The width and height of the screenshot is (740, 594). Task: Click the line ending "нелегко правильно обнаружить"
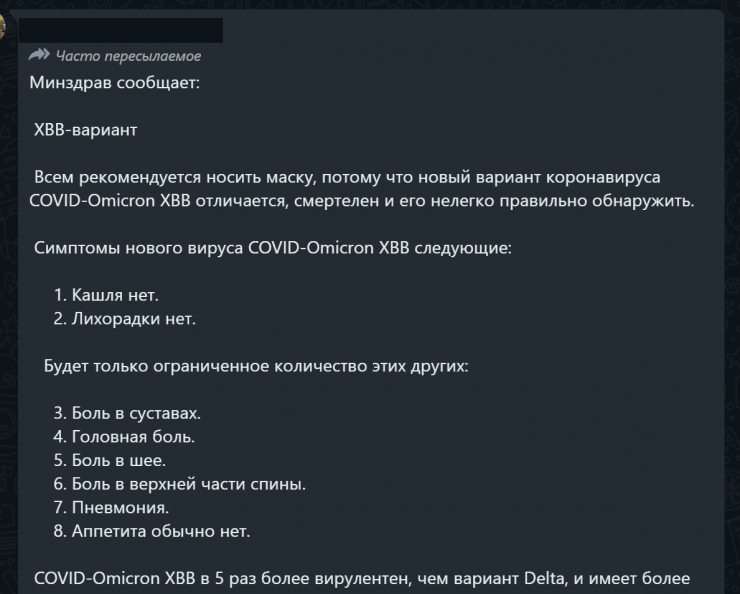(x=362, y=200)
